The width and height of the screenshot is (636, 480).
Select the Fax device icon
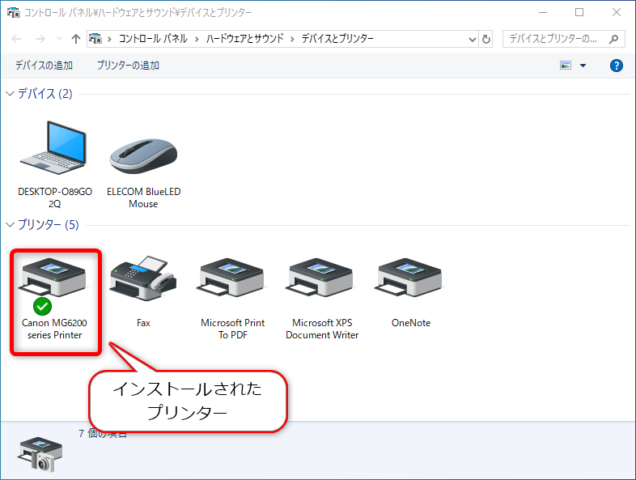coord(143,278)
